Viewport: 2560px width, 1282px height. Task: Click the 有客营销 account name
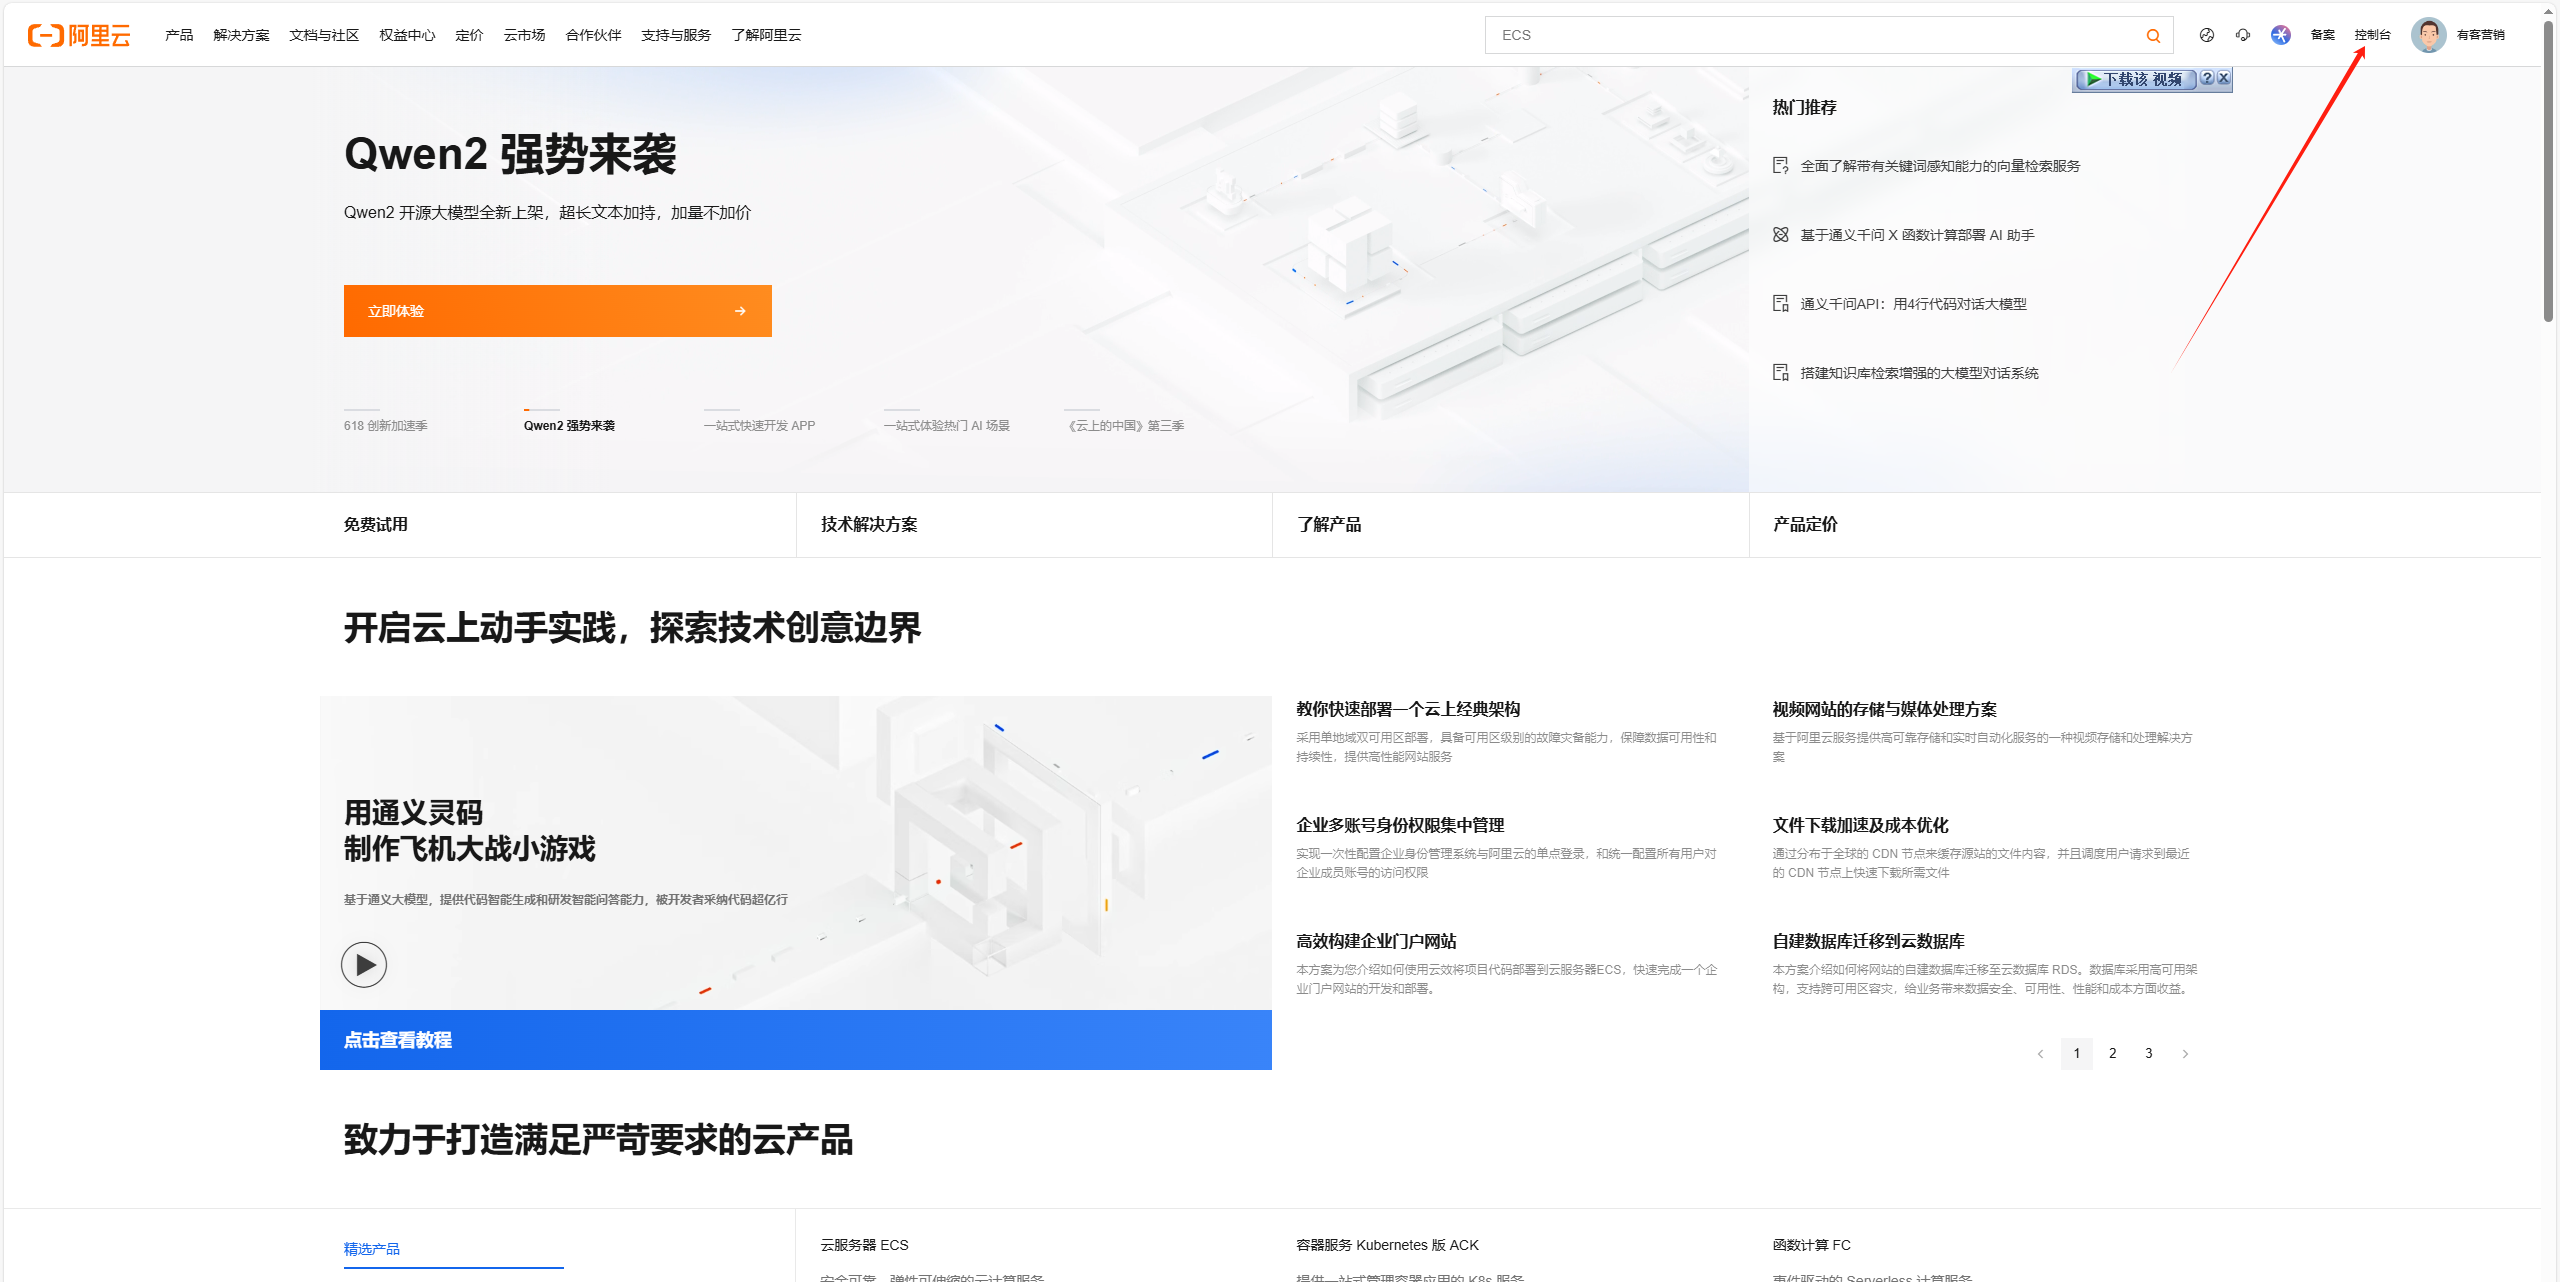[2480, 35]
